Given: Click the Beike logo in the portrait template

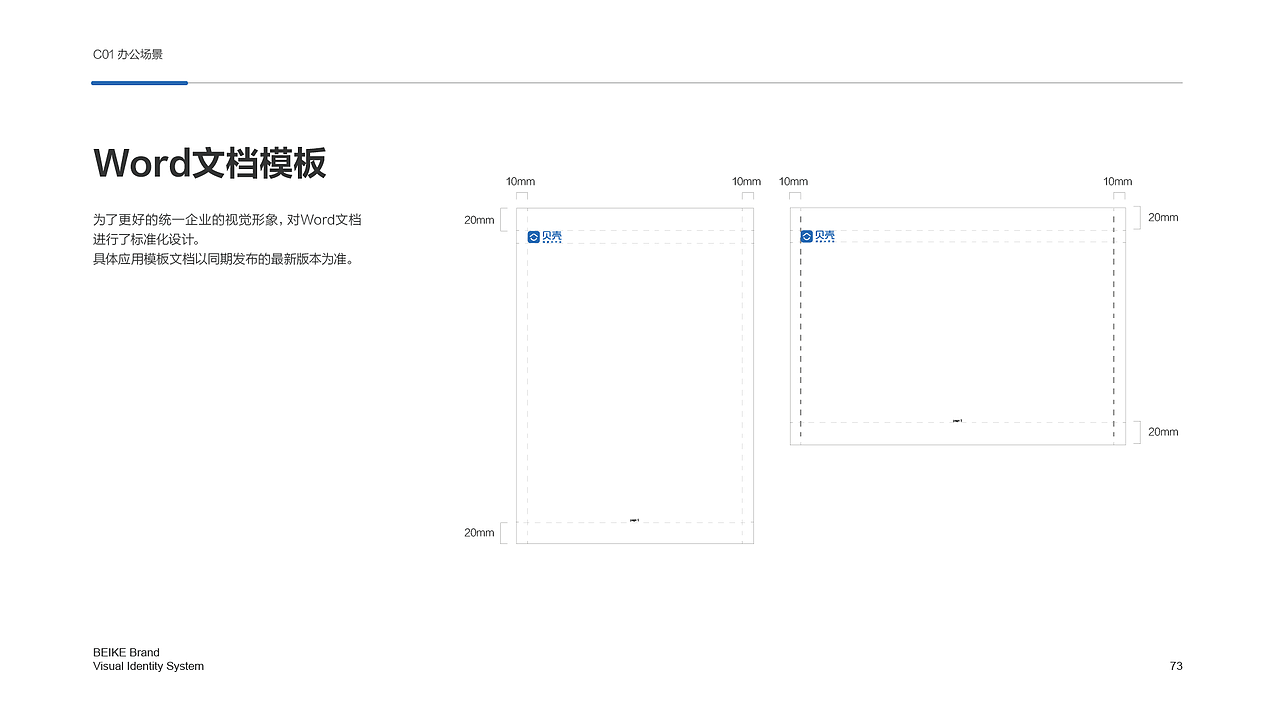Looking at the screenshot, I should click(545, 237).
